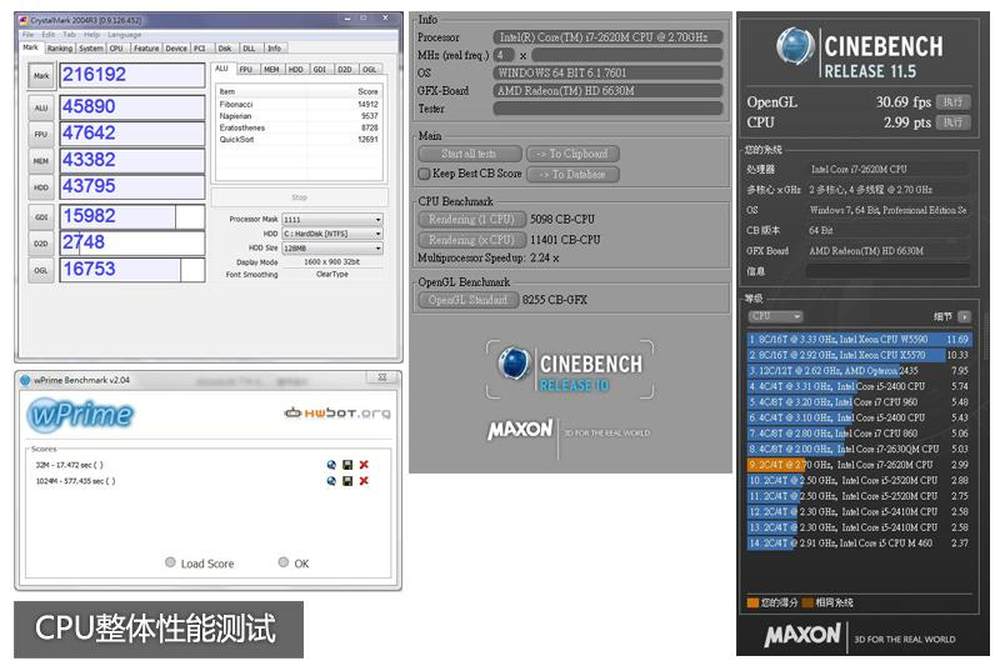
Task: Click the Cinebench Release 10 sphere logo
Action: click(513, 362)
